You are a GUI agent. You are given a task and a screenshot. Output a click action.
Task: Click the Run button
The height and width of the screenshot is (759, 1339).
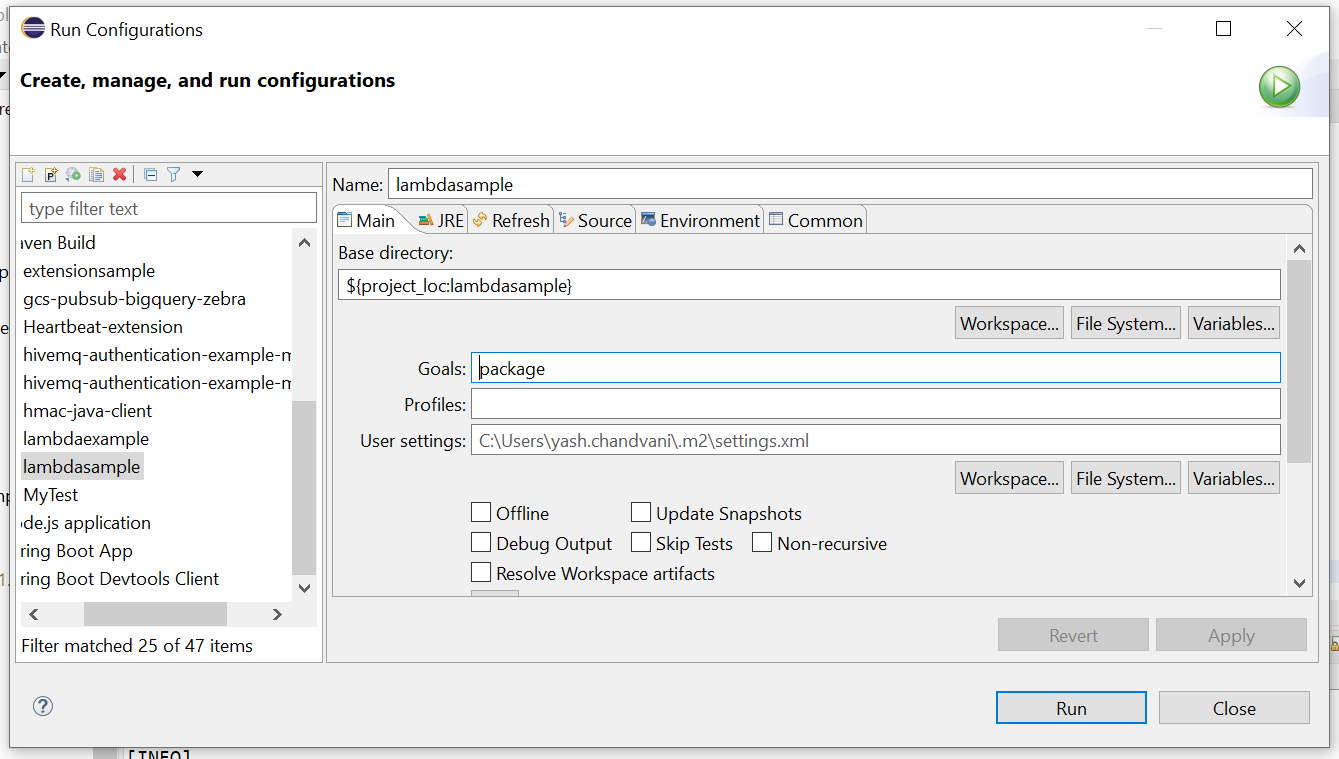click(x=1071, y=708)
